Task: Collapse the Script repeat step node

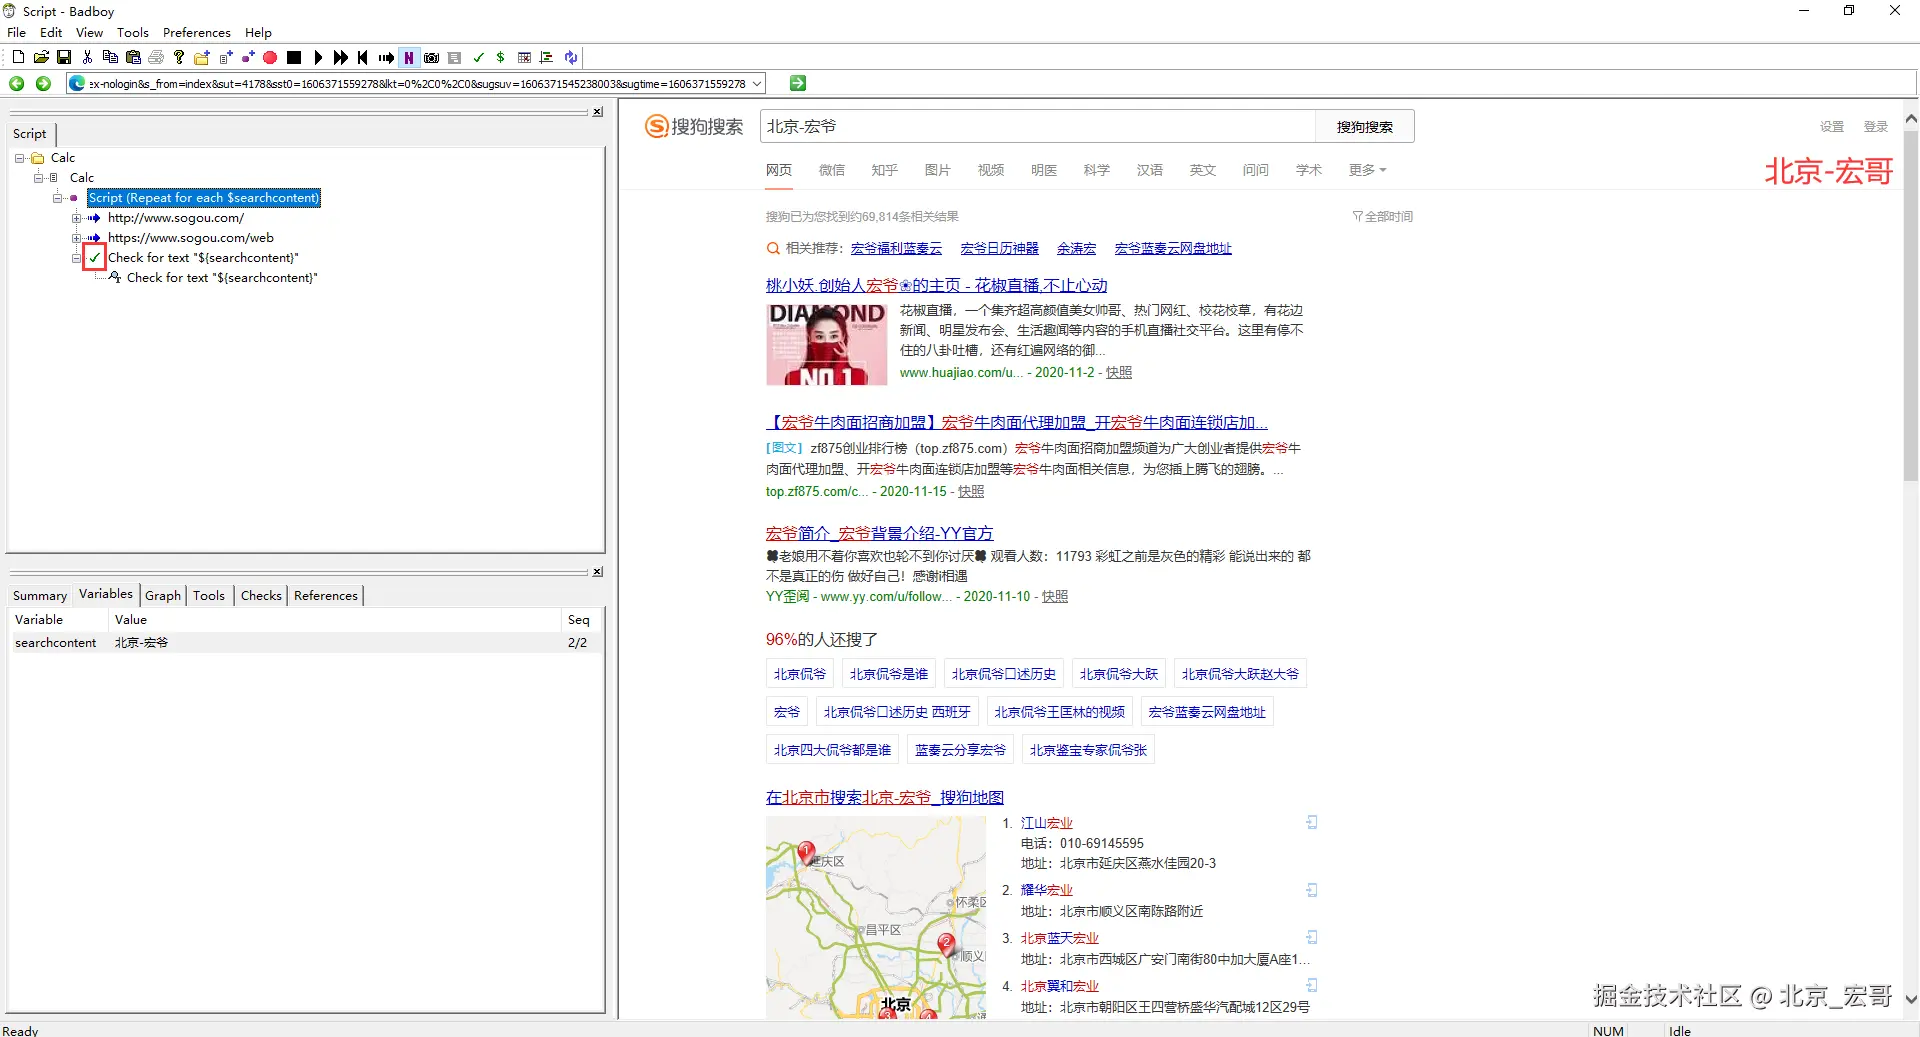Action: [58, 198]
